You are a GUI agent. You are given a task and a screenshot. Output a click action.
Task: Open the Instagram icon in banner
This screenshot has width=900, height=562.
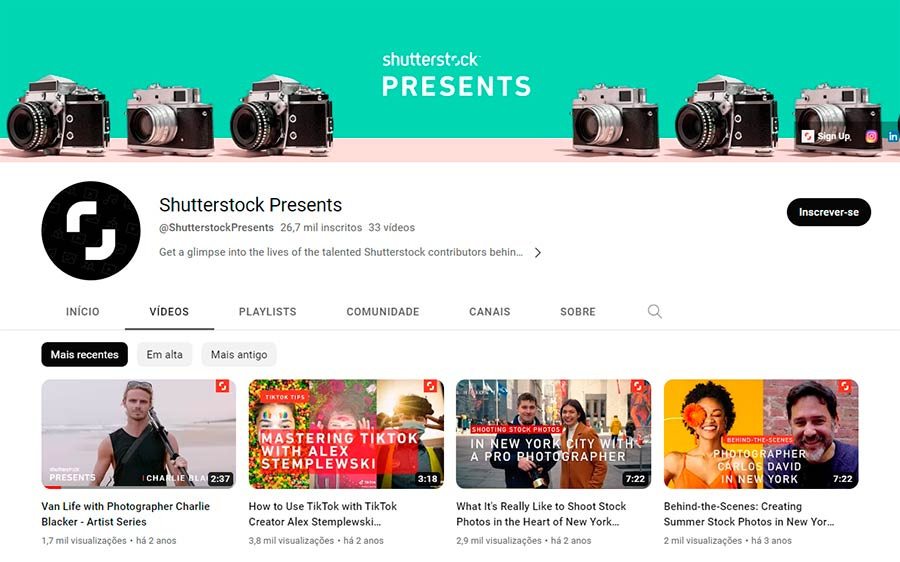click(x=871, y=136)
